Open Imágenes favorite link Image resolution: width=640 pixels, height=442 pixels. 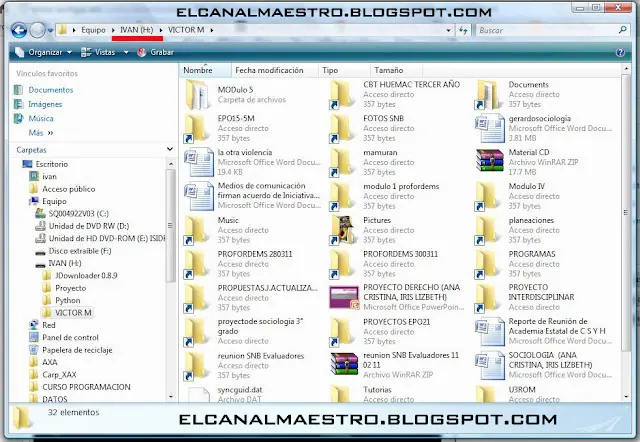point(45,104)
